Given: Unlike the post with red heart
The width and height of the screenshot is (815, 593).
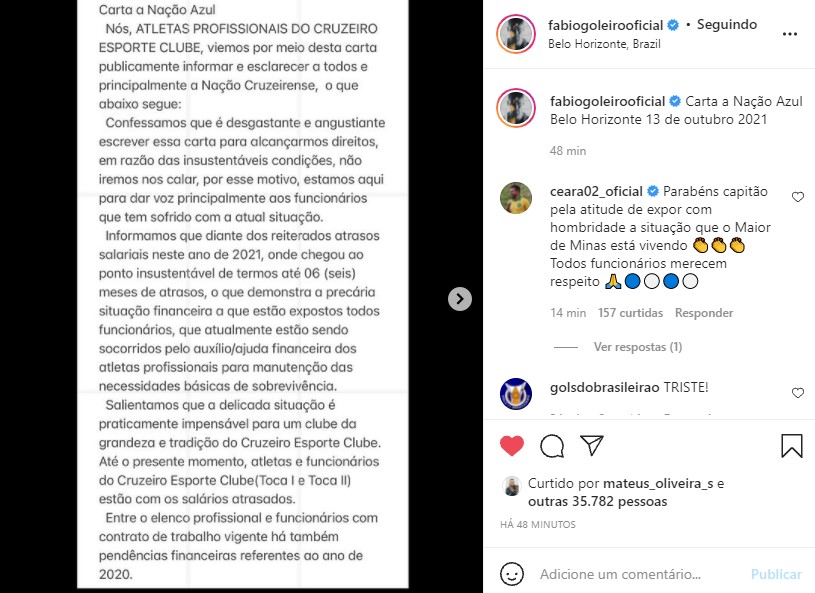Looking at the screenshot, I should pyautogui.click(x=511, y=446).
